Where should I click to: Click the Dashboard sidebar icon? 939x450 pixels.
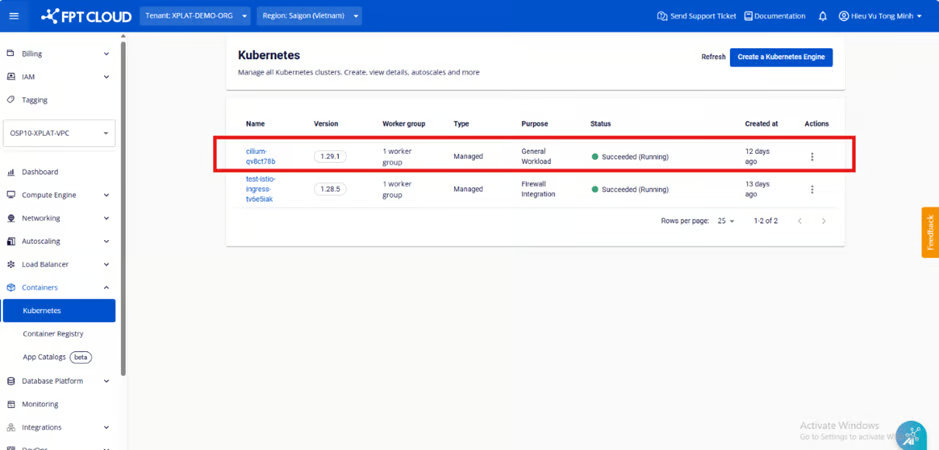(11, 172)
